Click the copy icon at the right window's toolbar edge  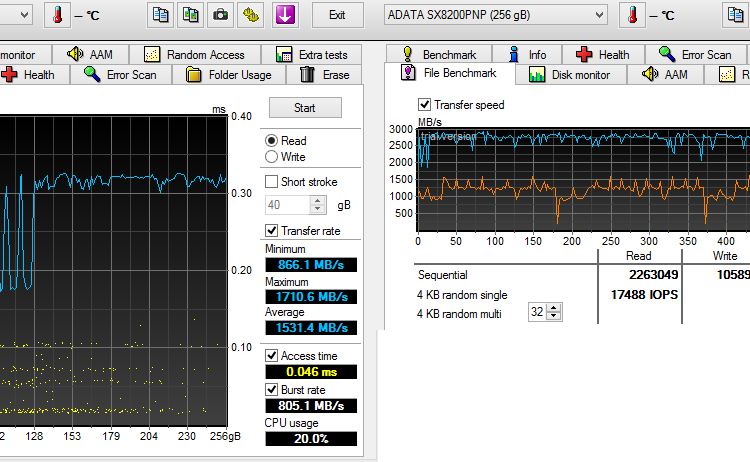(x=736, y=15)
